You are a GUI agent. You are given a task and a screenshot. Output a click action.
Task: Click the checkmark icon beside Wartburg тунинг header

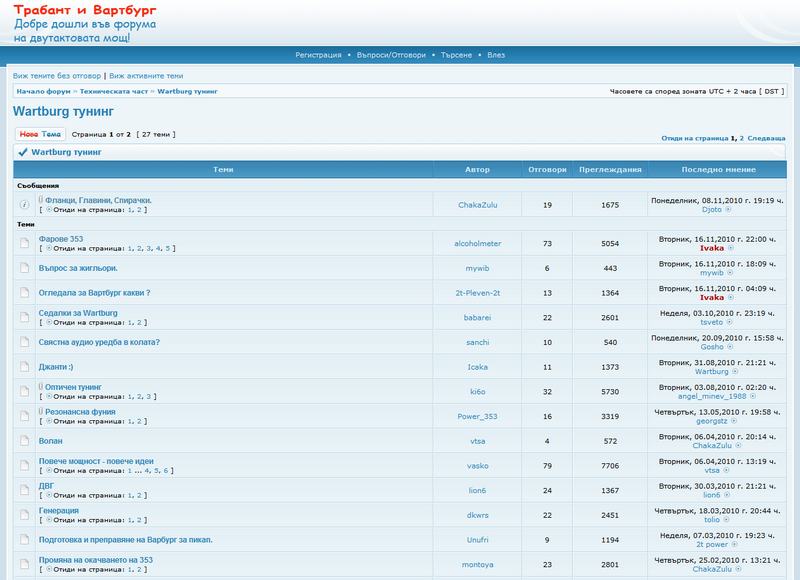22,152
